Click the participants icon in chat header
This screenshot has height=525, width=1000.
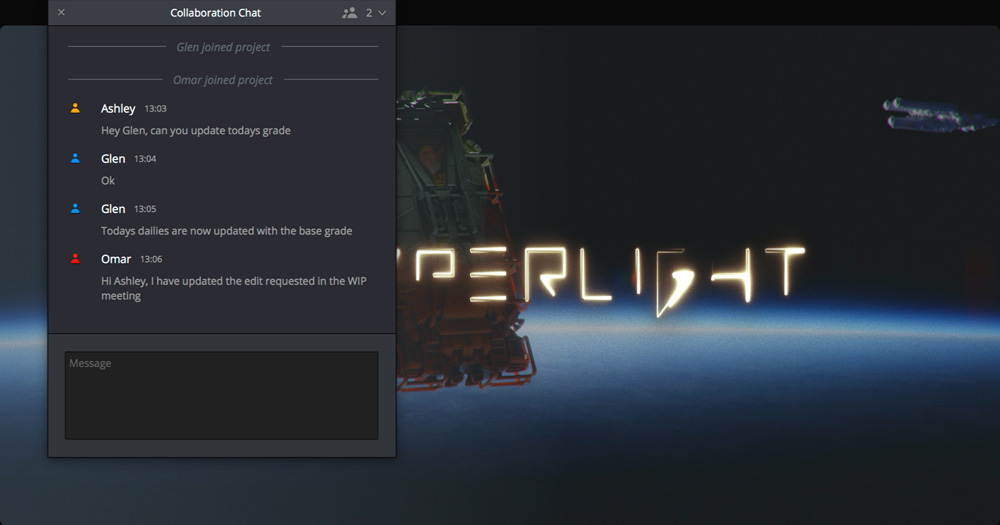pyautogui.click(x=349, y=13)
